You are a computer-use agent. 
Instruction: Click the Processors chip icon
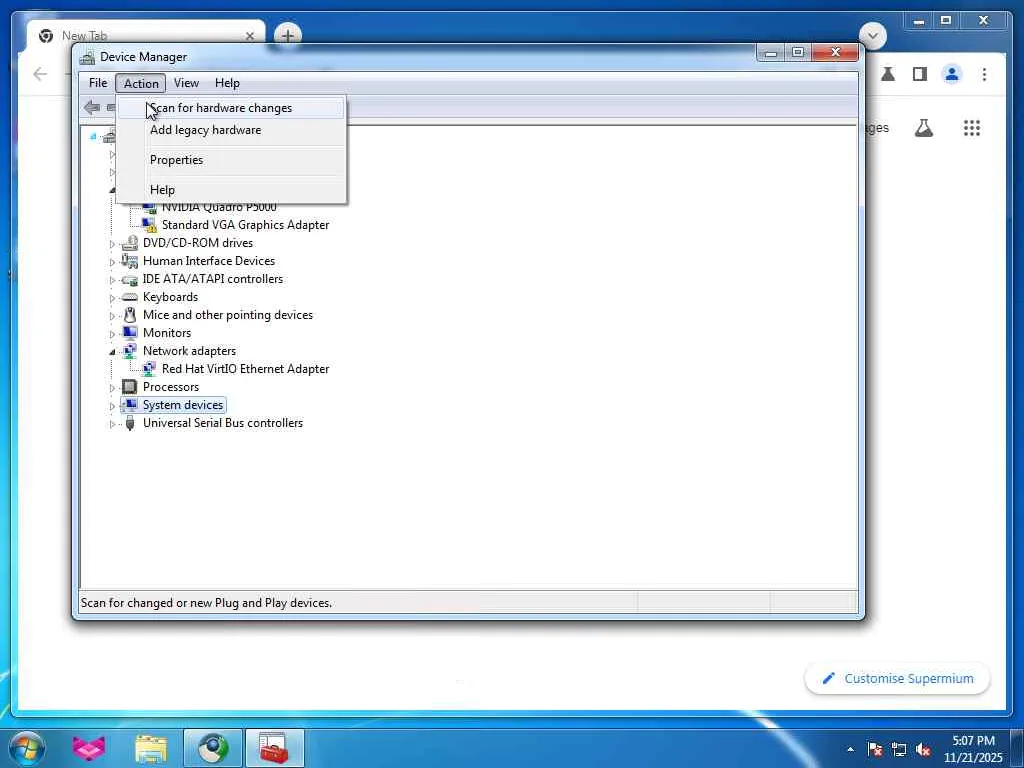pos(130,387)
